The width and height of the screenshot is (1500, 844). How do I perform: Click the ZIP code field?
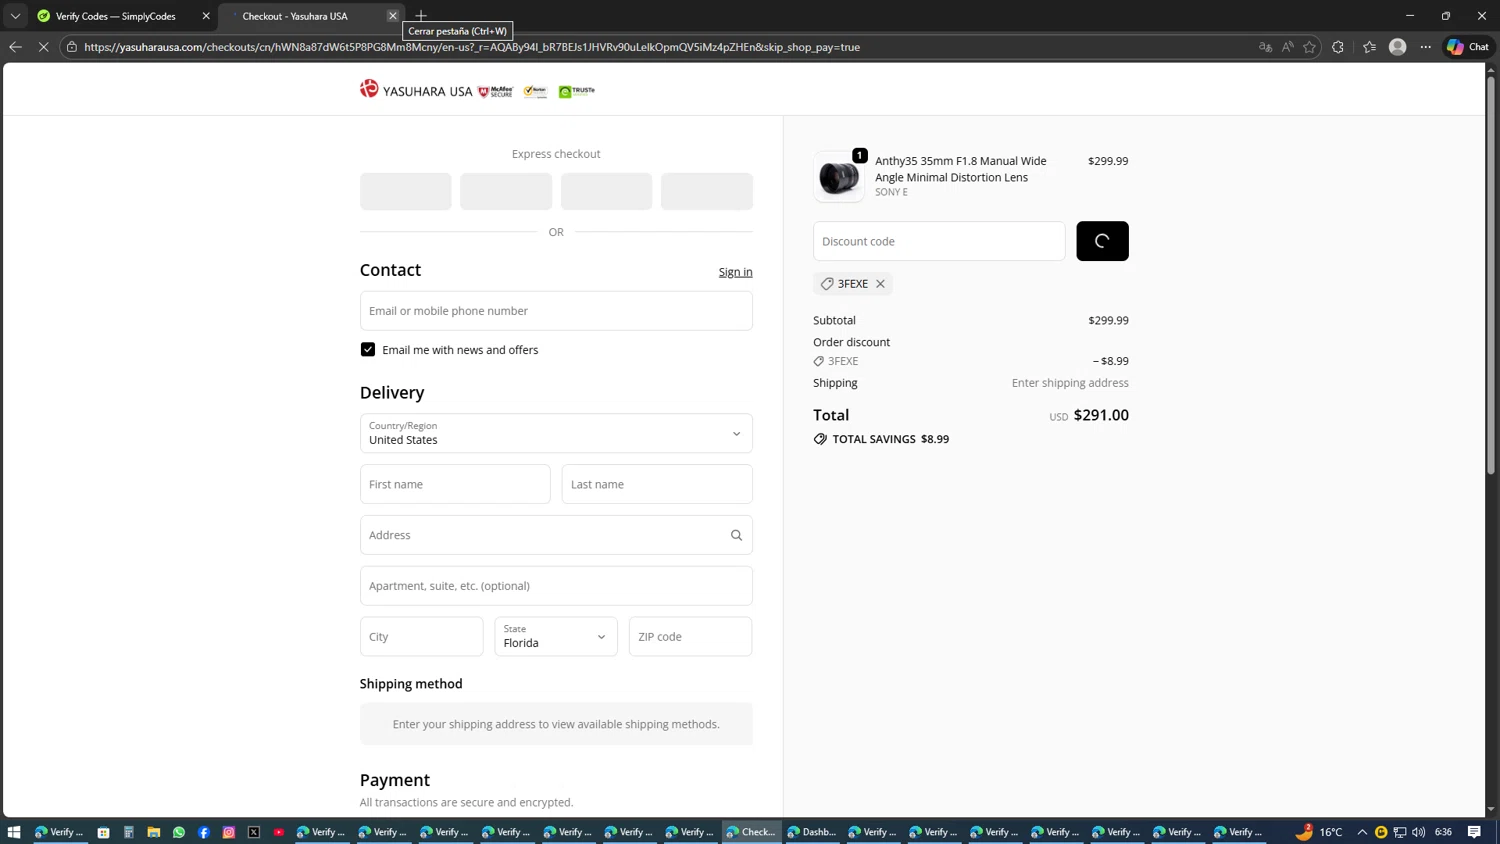(x=690, y=636)
